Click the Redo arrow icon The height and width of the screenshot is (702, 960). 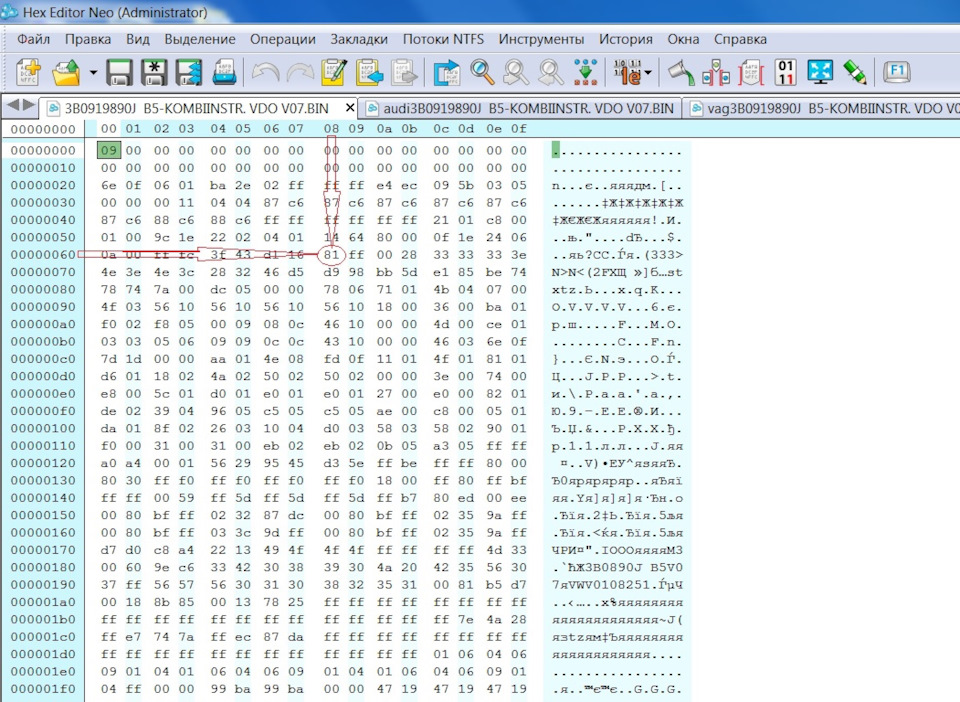click(x=300, y=72)
